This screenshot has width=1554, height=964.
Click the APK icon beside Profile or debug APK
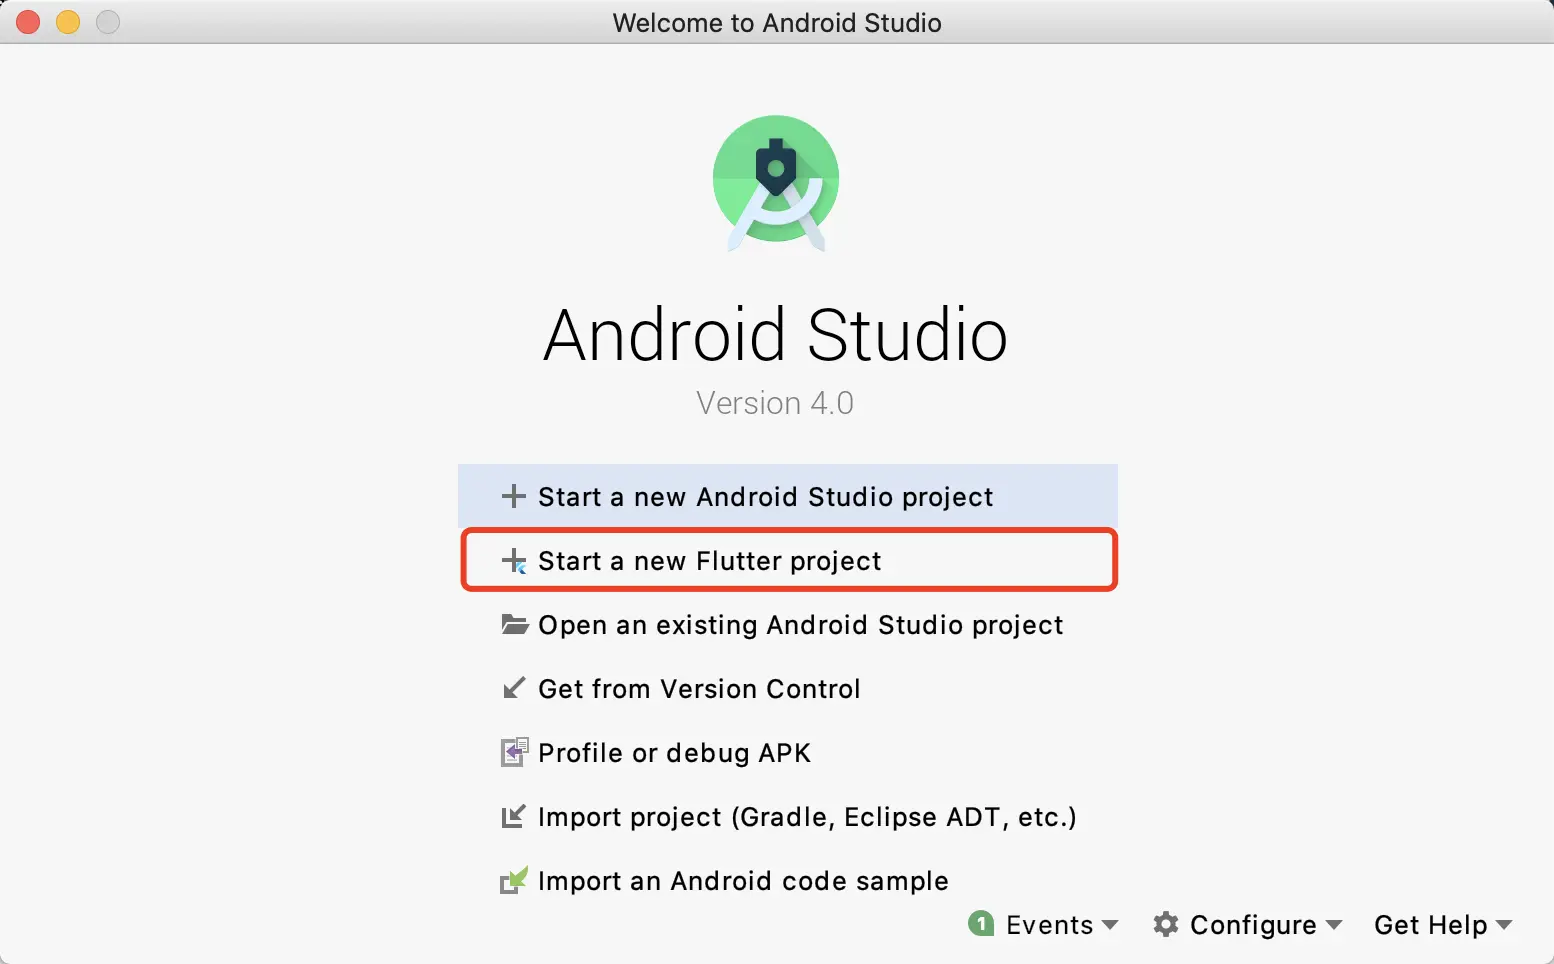[513, 752]
